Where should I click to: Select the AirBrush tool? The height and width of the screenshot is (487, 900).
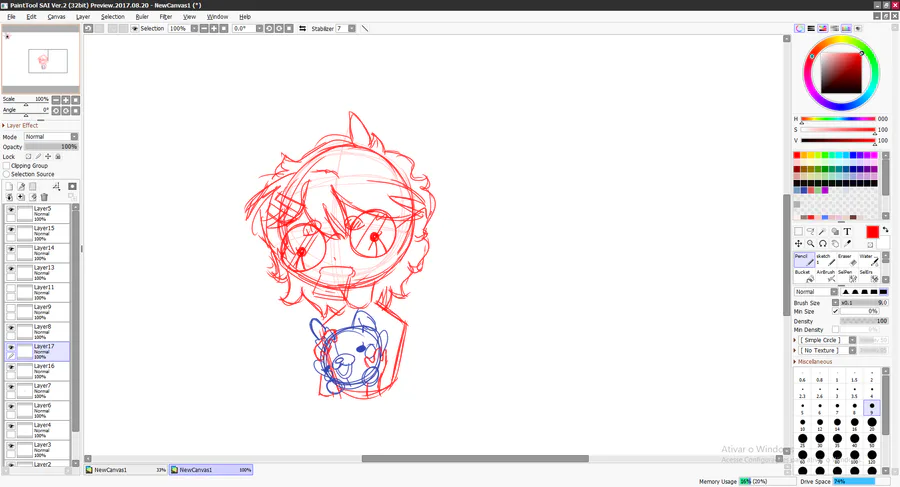pyautogui.click(x=825, y=276)
